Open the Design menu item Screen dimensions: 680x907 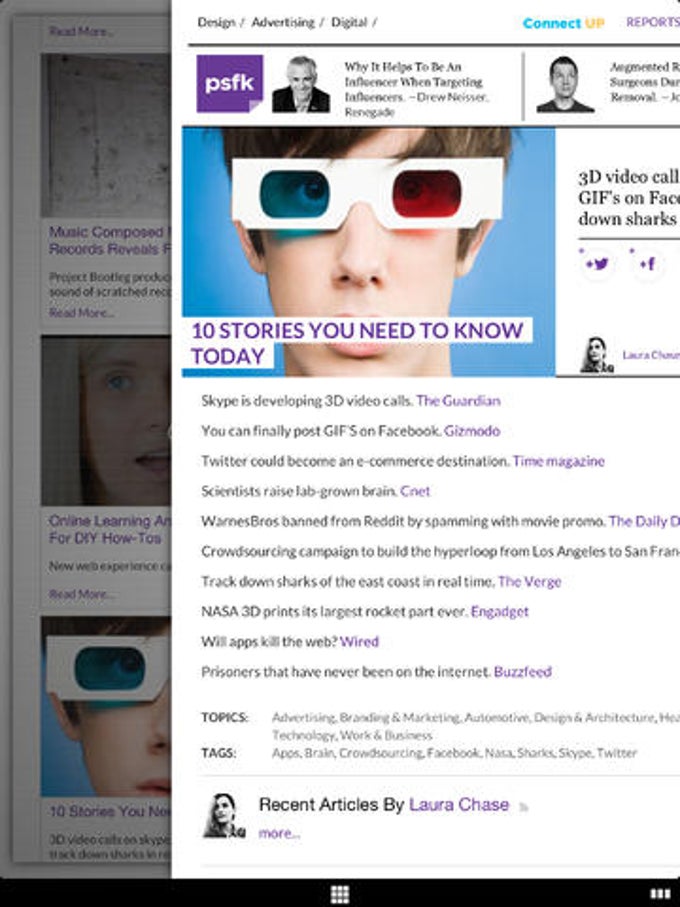click(216, 23)
